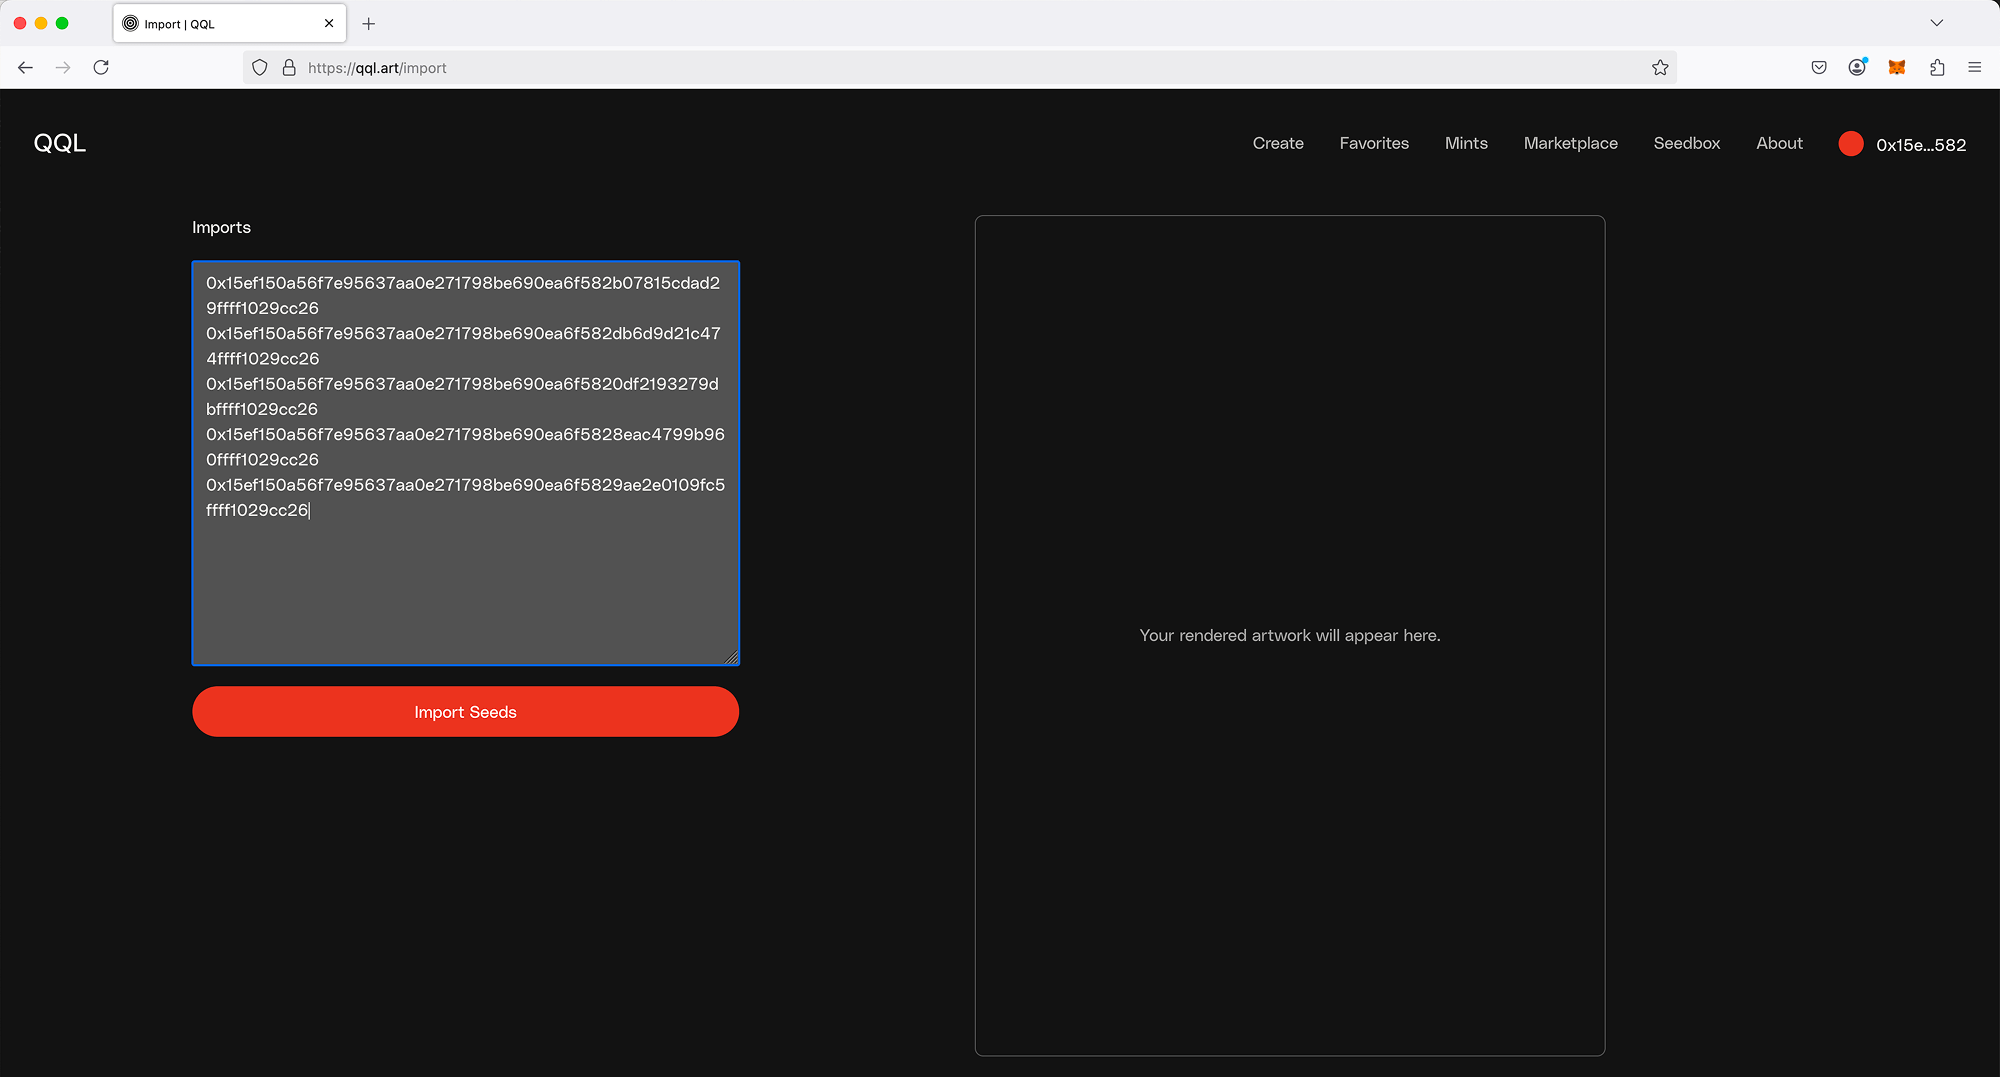Click the red wallet avatar circle
The image size is (2000, 1077).
tap(1850, 144)
